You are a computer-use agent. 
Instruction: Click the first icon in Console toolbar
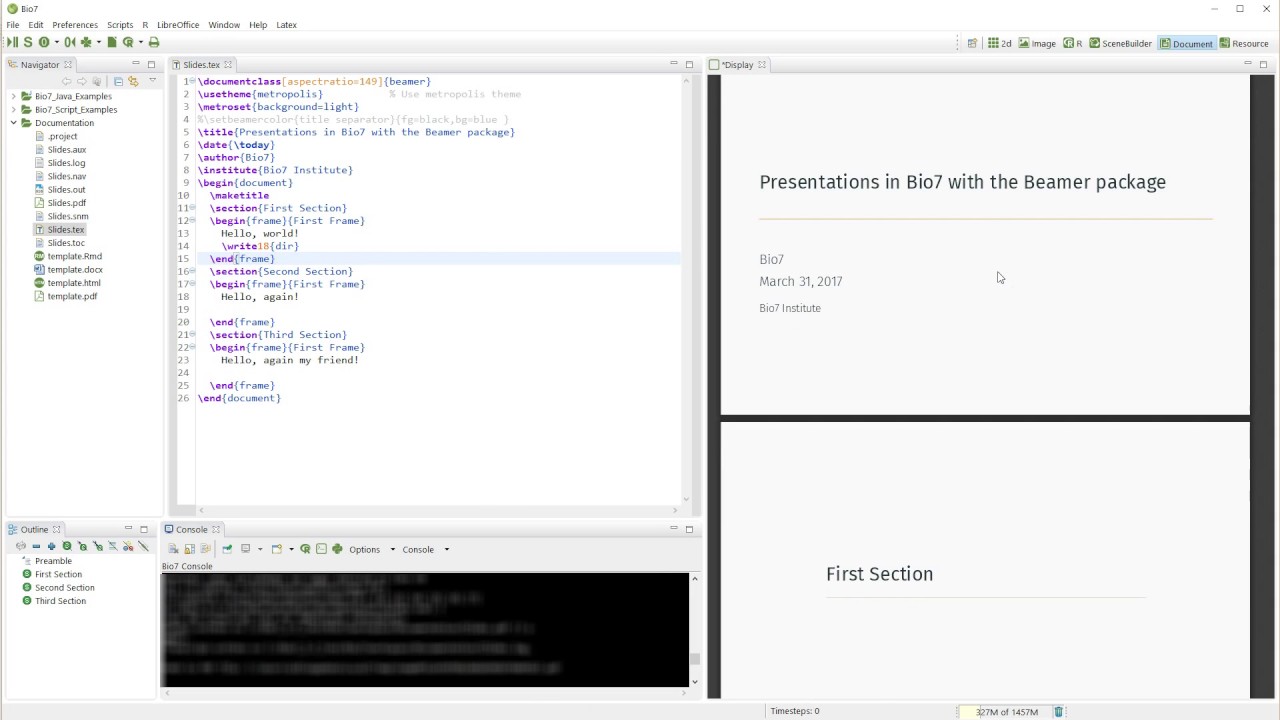(x=173, y=549)
